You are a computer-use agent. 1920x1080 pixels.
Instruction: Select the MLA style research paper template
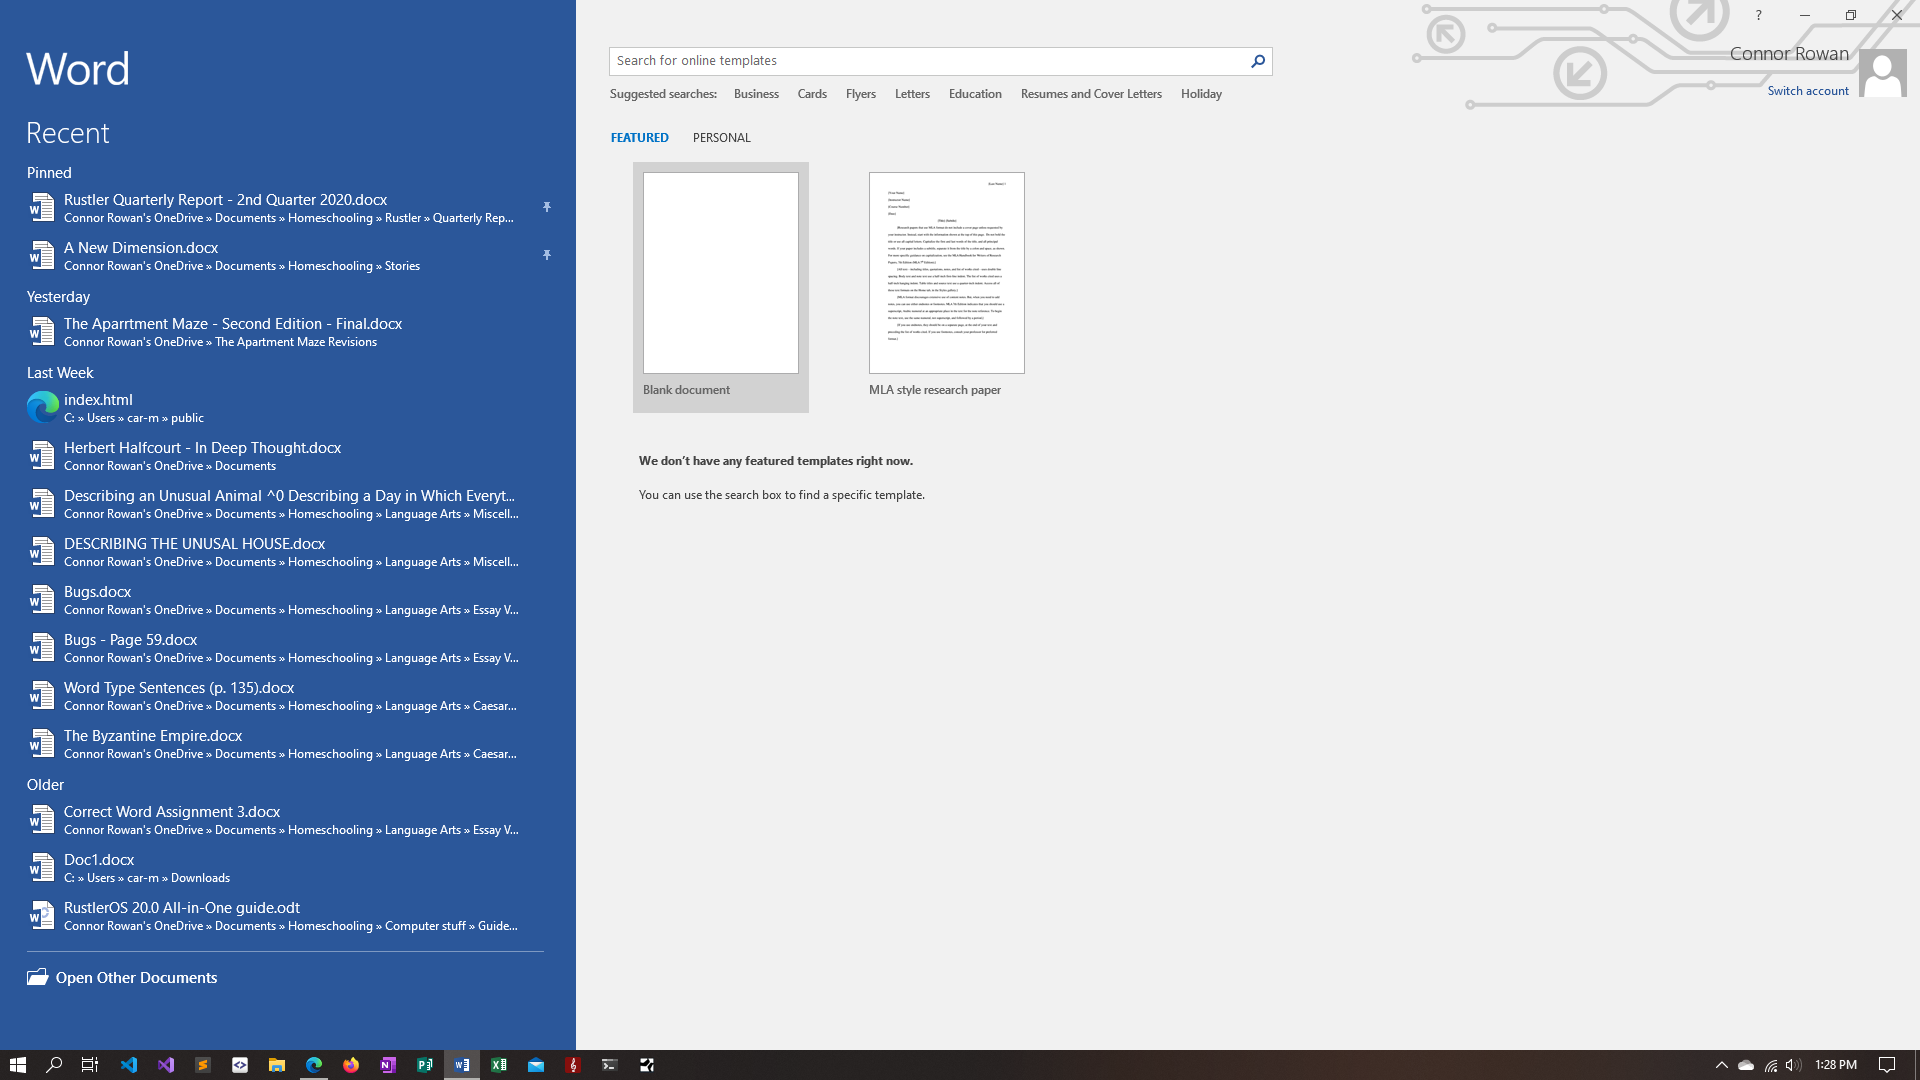point(947,287)
